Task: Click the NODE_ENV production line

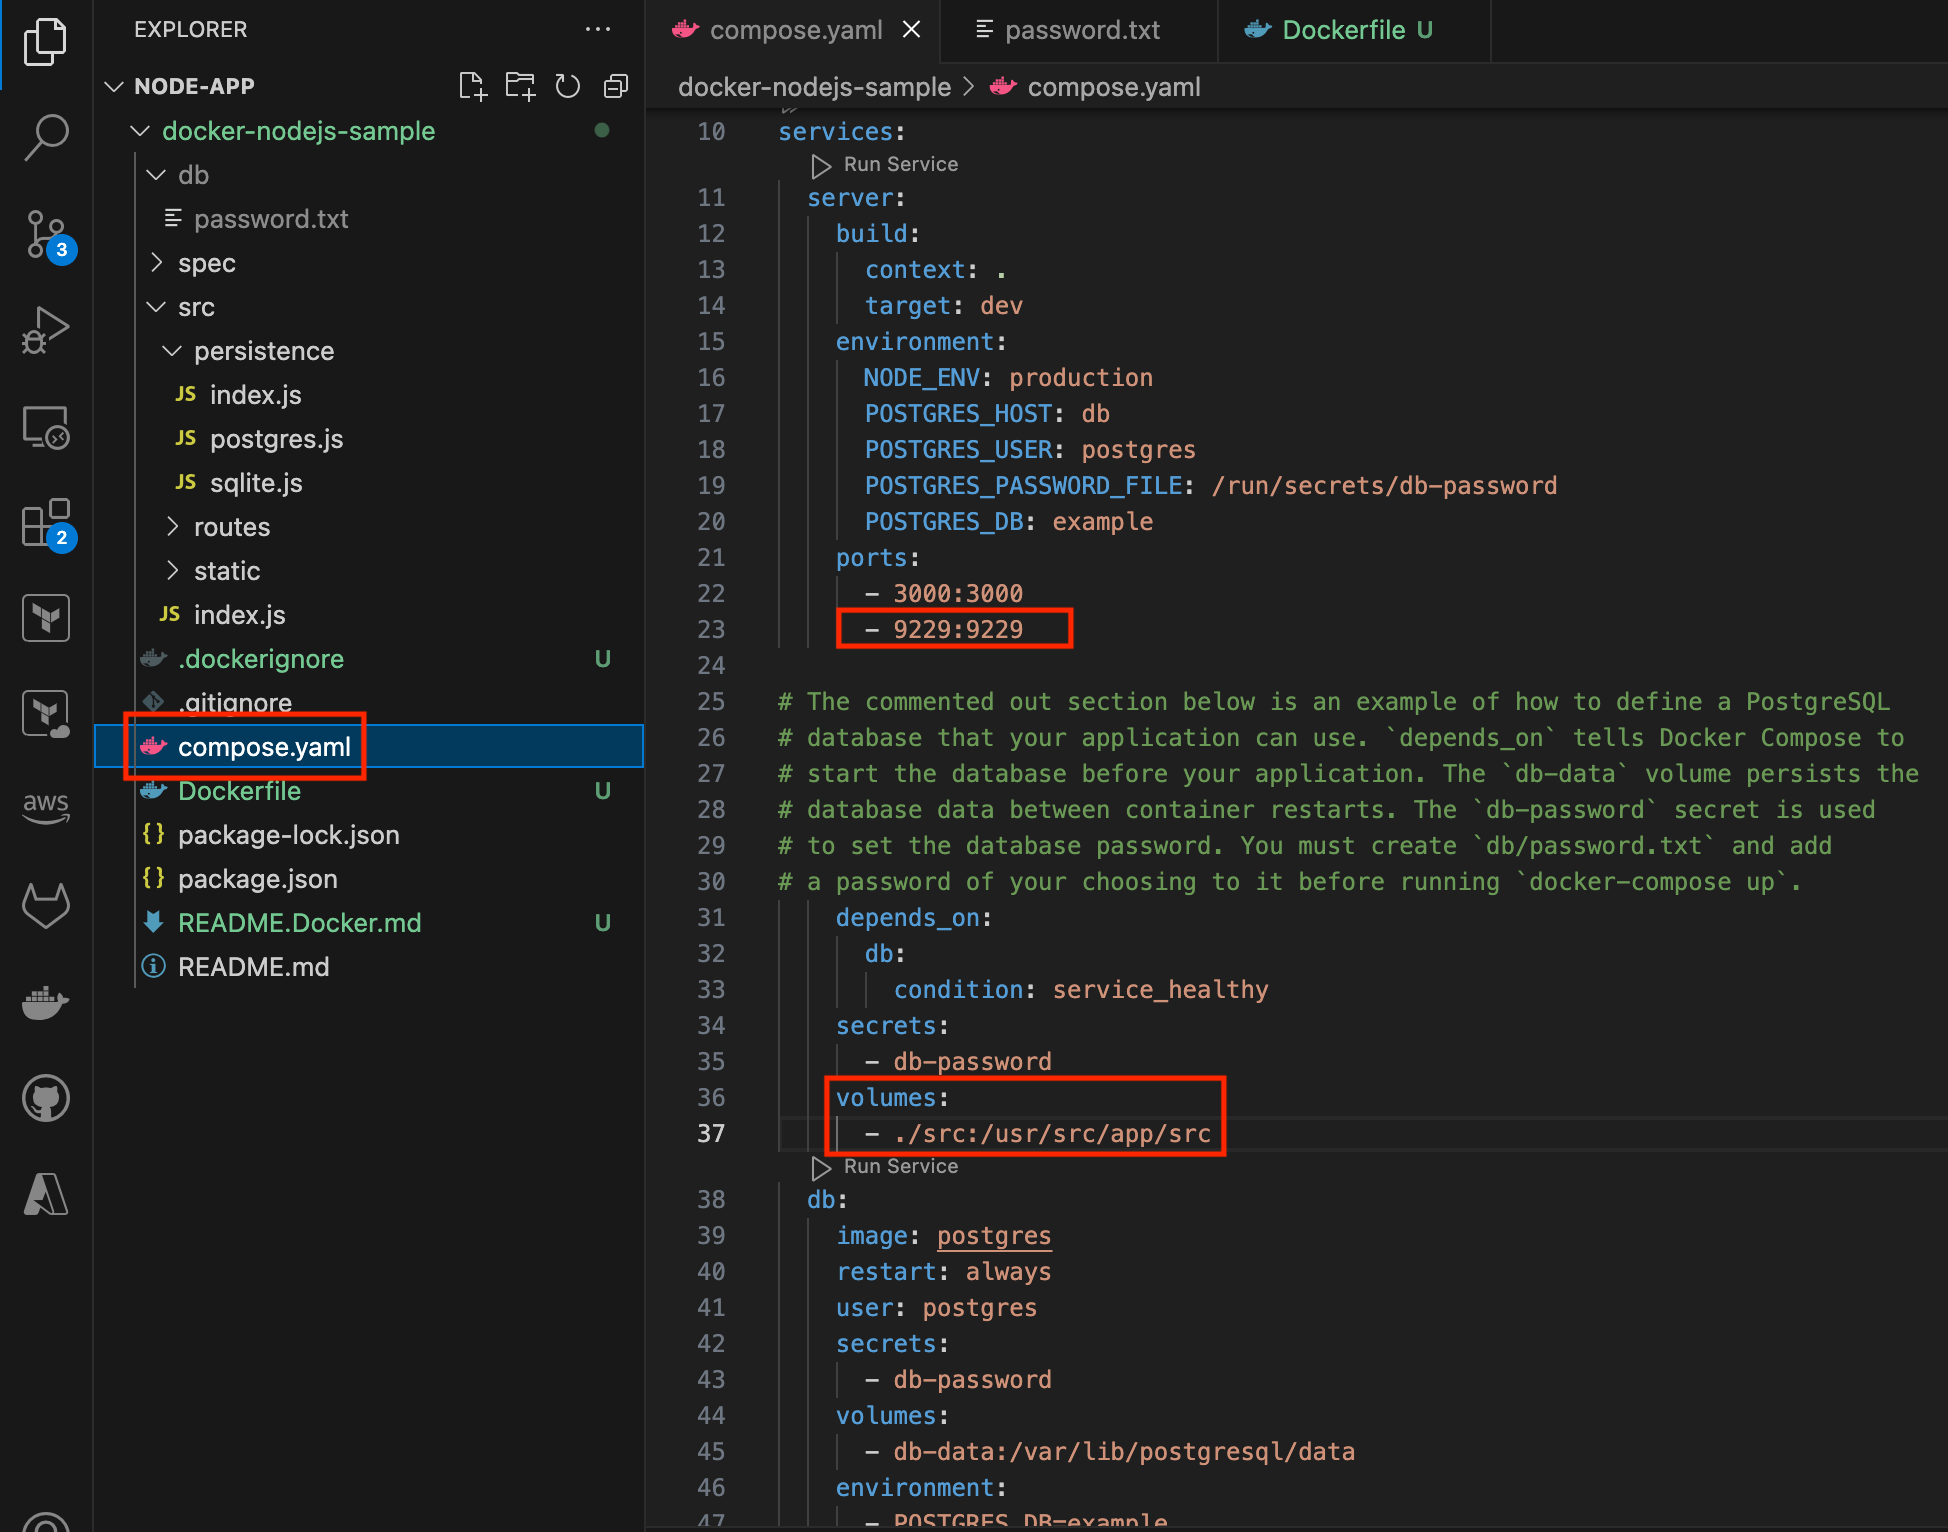Action: [x=1008, y=377]
